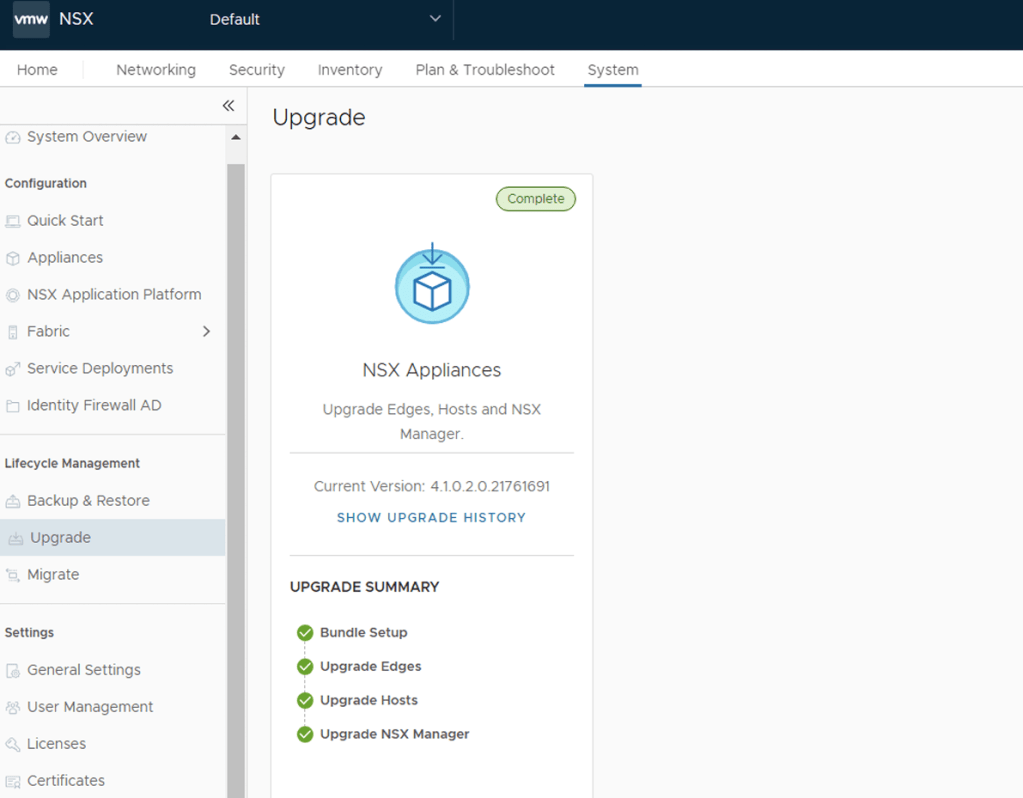Click the sidebar scroll up arrow
Screen dimensions: 1023x798
pyautogui.click(x=236, y=137)
